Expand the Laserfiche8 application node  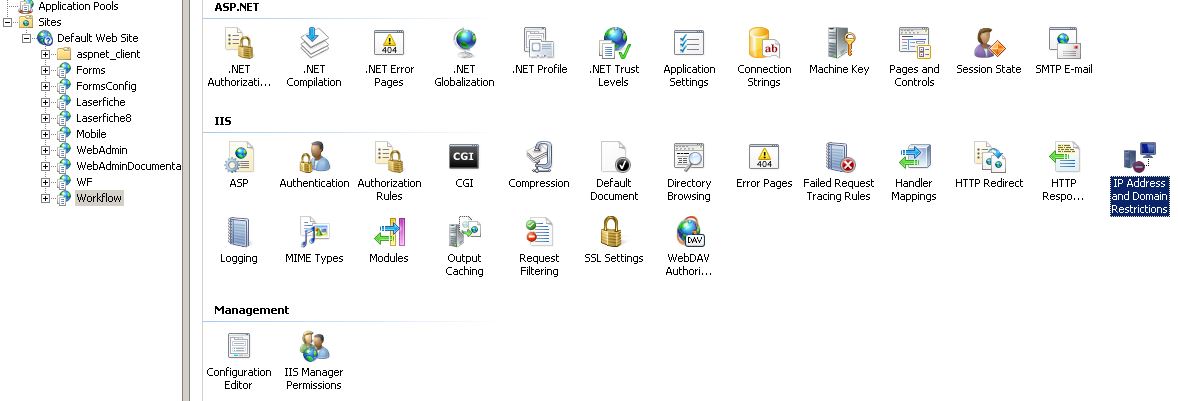pos(45,118)
